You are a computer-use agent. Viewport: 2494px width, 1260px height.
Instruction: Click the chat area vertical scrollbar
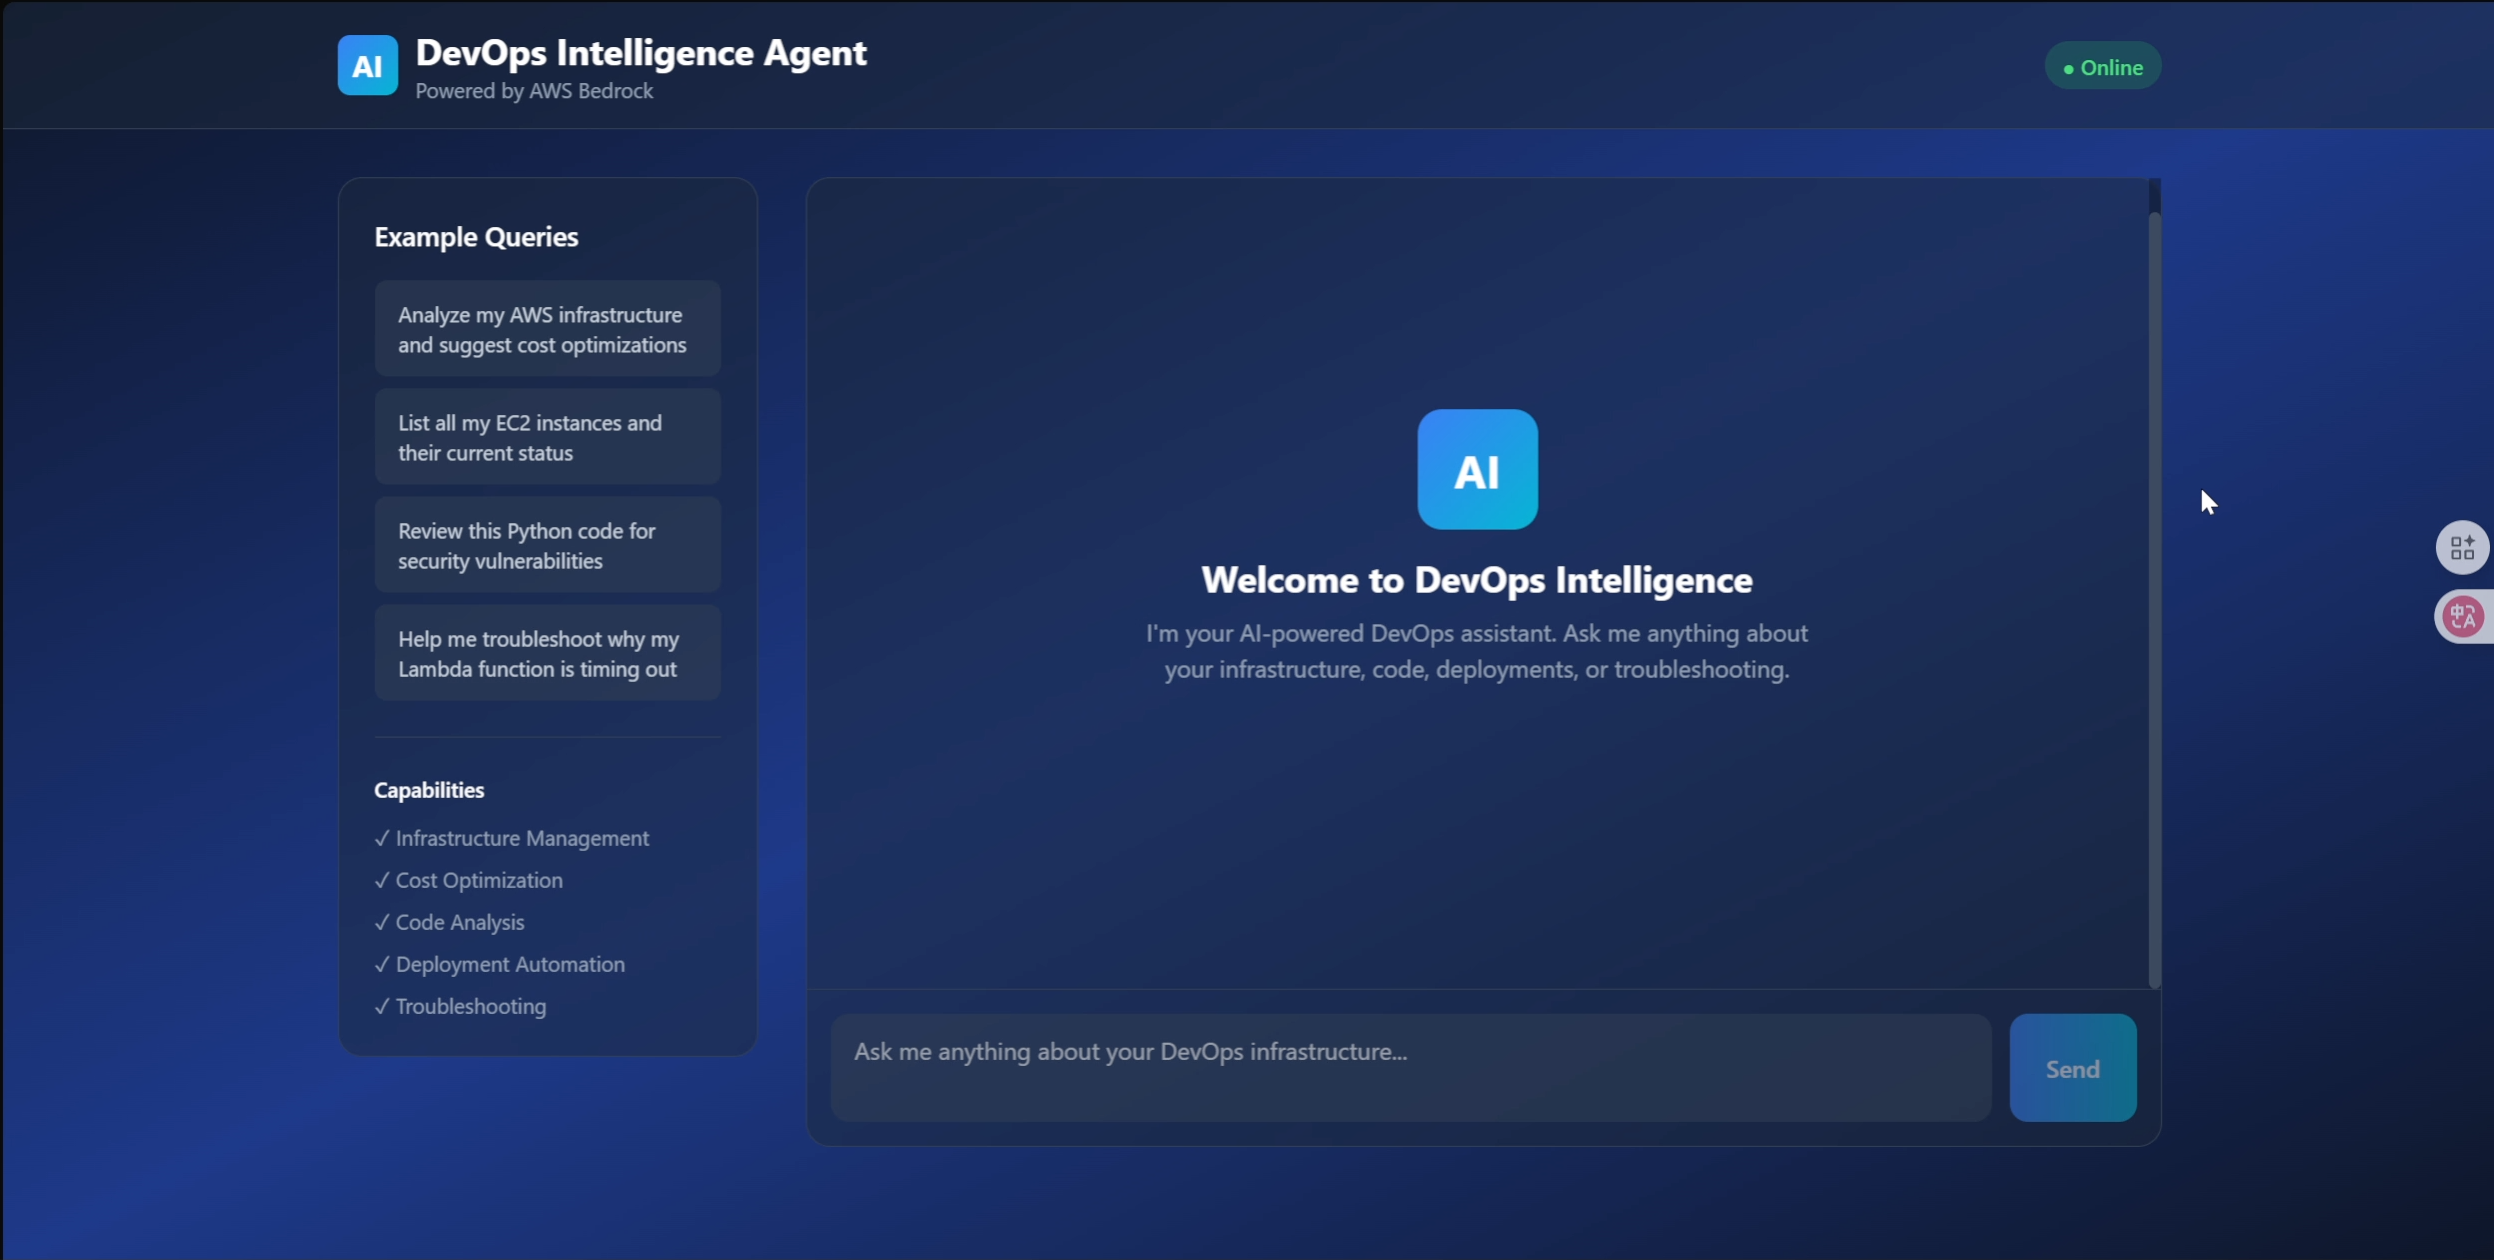point(2154,600)
